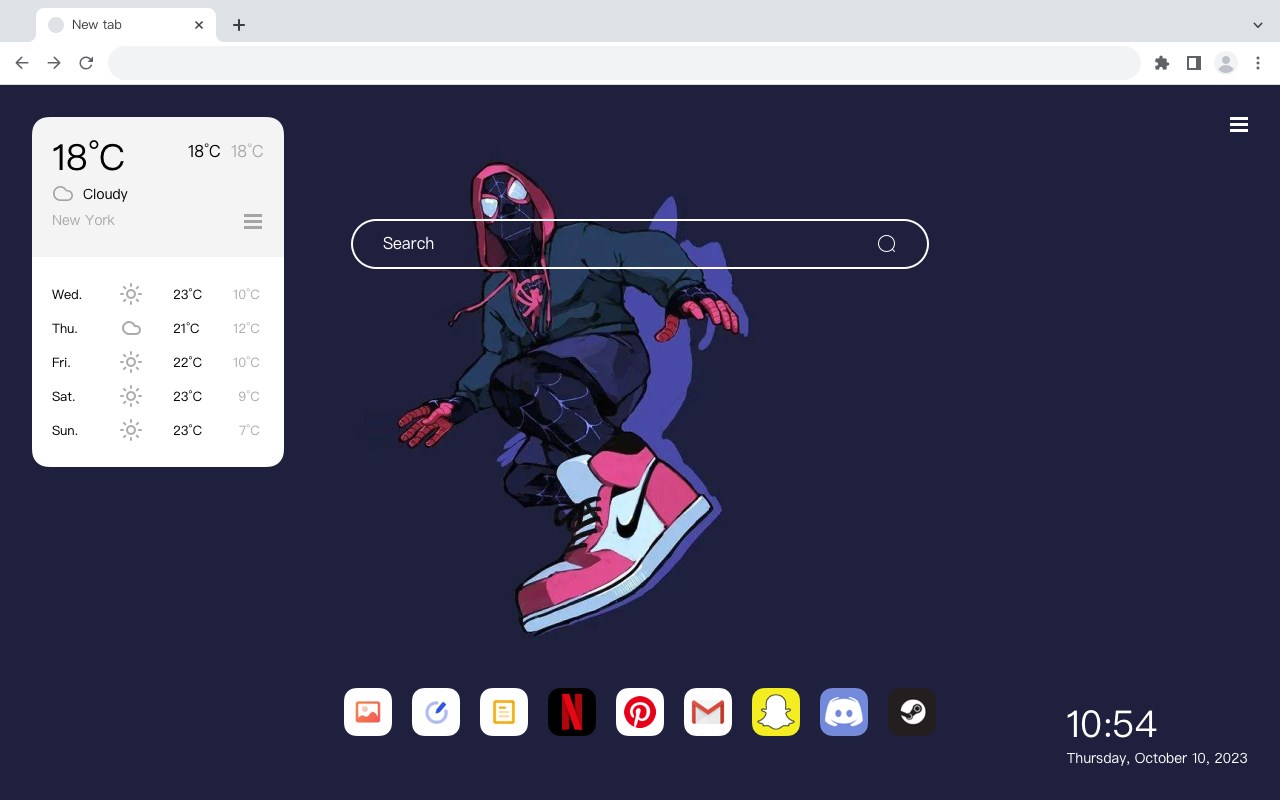Viewport: 1280px width, 800px height.
Task: Click the cloud icon beside Cloudy
Action: click(x=63, y=194)
